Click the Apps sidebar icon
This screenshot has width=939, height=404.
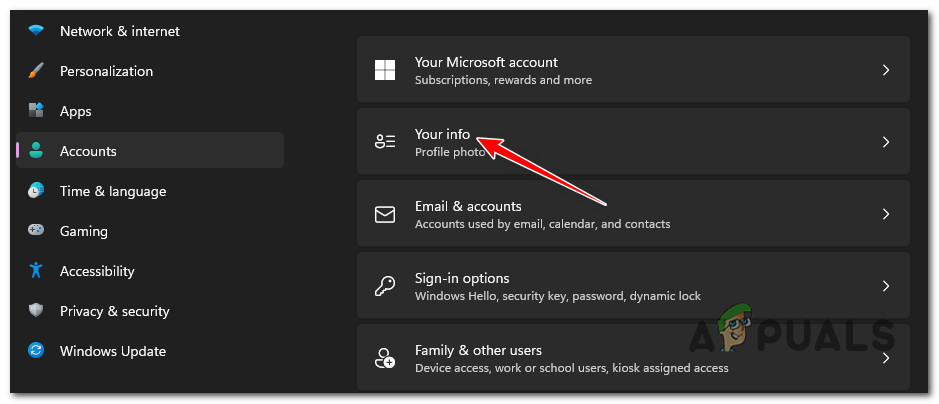tap(36, 111)
